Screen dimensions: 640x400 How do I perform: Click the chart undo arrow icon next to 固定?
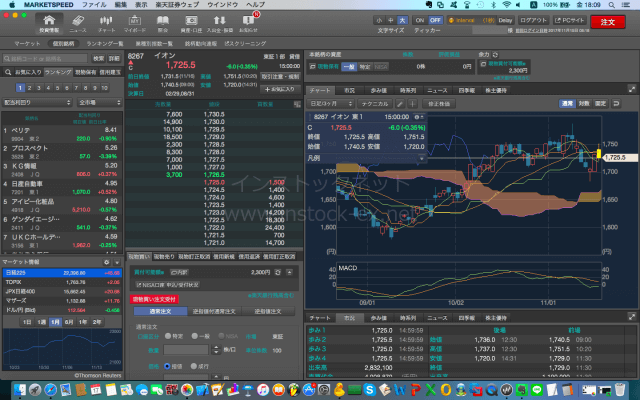click(616, 104)
